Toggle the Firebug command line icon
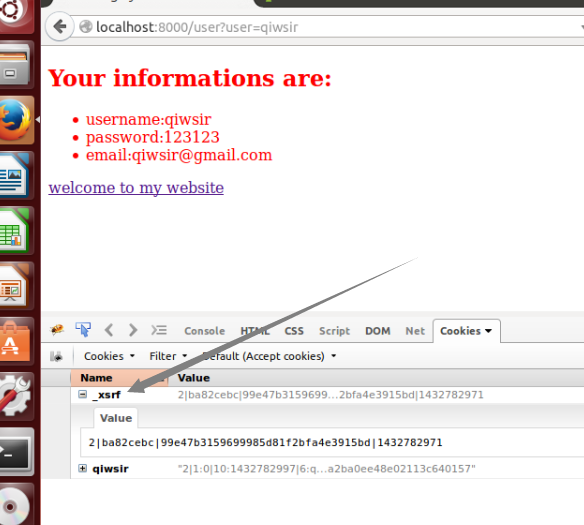584x525 pixels. [159, 330]
